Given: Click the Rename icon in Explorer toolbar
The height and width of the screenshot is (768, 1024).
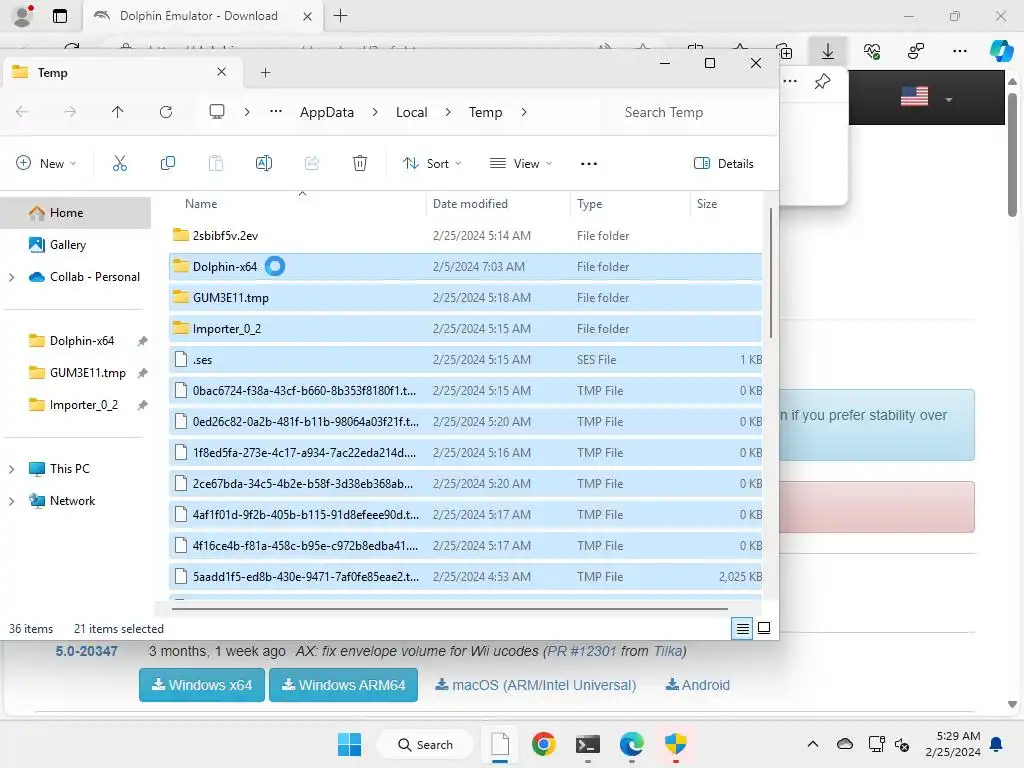Looking at the screenshot, I should click(x=264, y=163).
